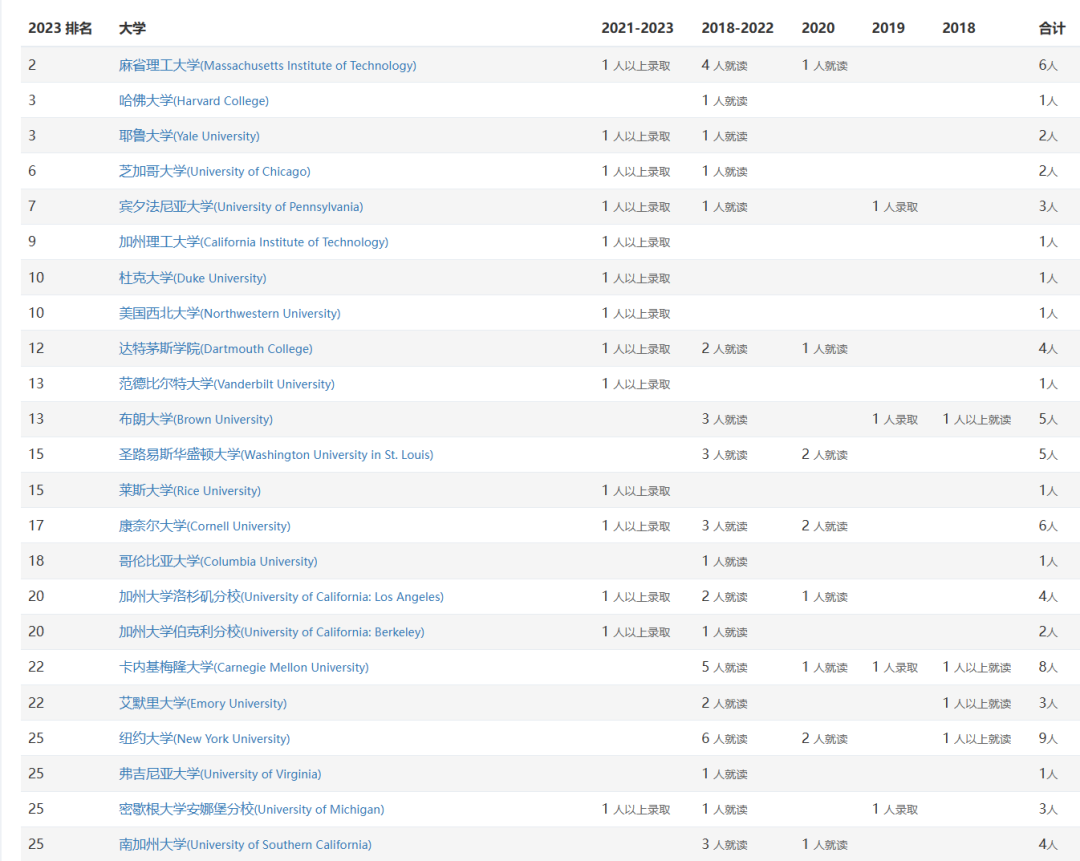
Task: Open the Vanderbilt University link
Action: (227, 384)
